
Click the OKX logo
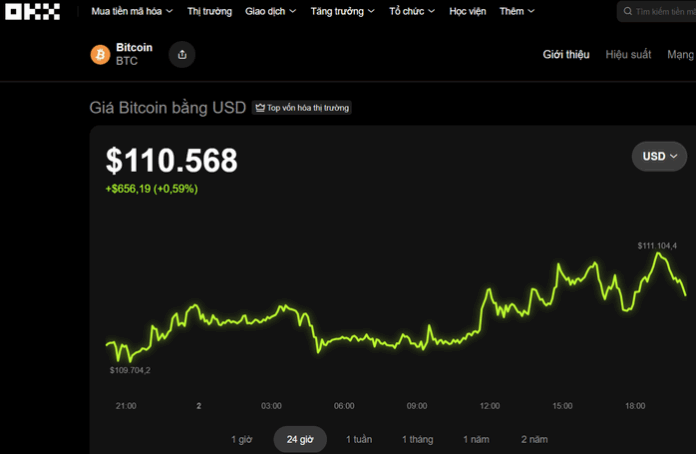tap(33, 12)
